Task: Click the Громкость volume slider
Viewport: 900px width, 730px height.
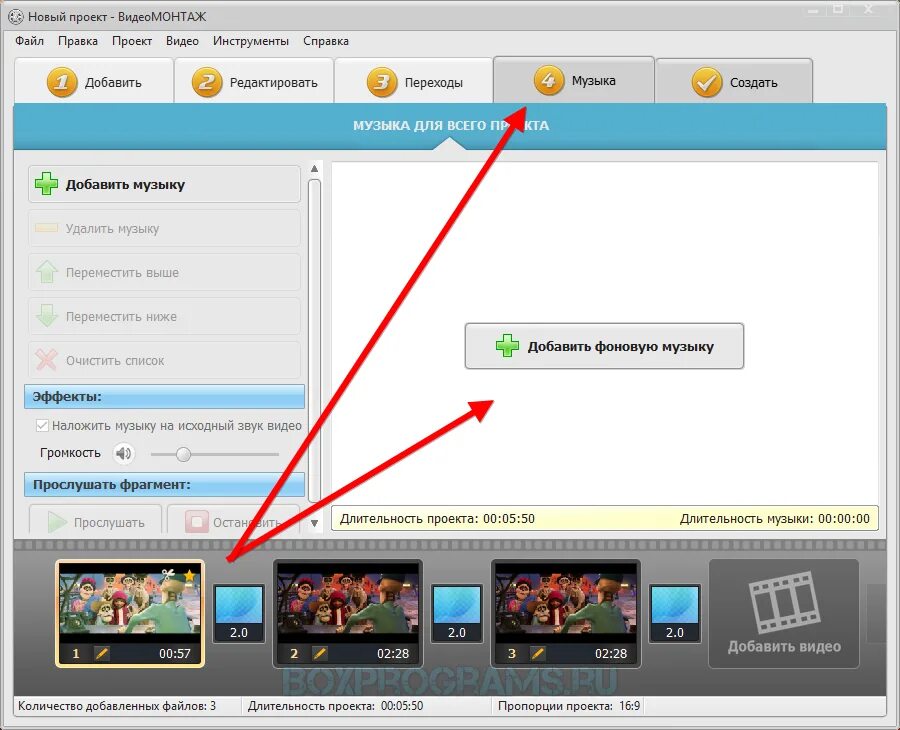Action: [x=215, y=454]
